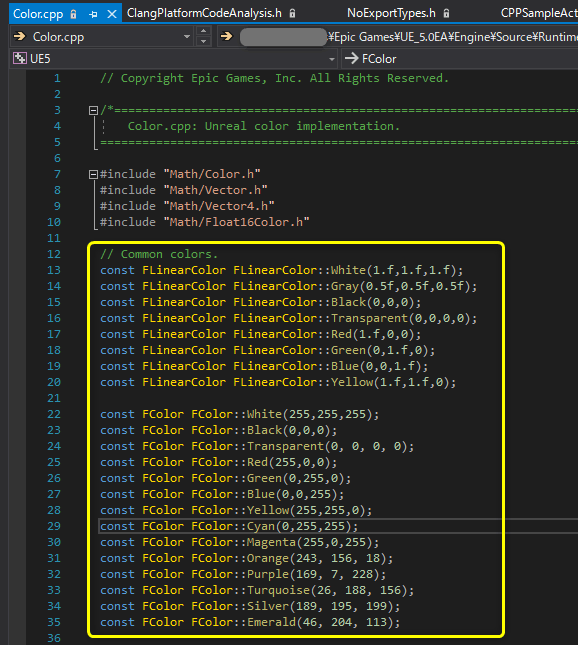The width and height of the screenshot is (578, 645).
Task: Click FColor::Red(255,0,0) line
Action: (219, 462)
